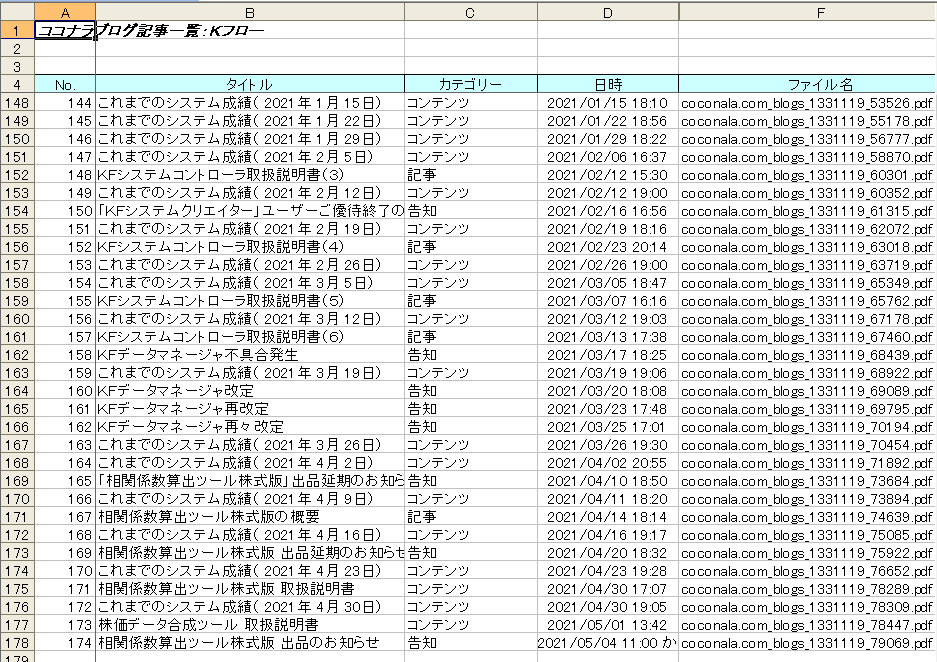The height and width of the screenshot is (662, 937).
Task: Select title cell 株価データ合成ツール 取扱説明書
Action: pyautogui.click(x=250, y=625)
